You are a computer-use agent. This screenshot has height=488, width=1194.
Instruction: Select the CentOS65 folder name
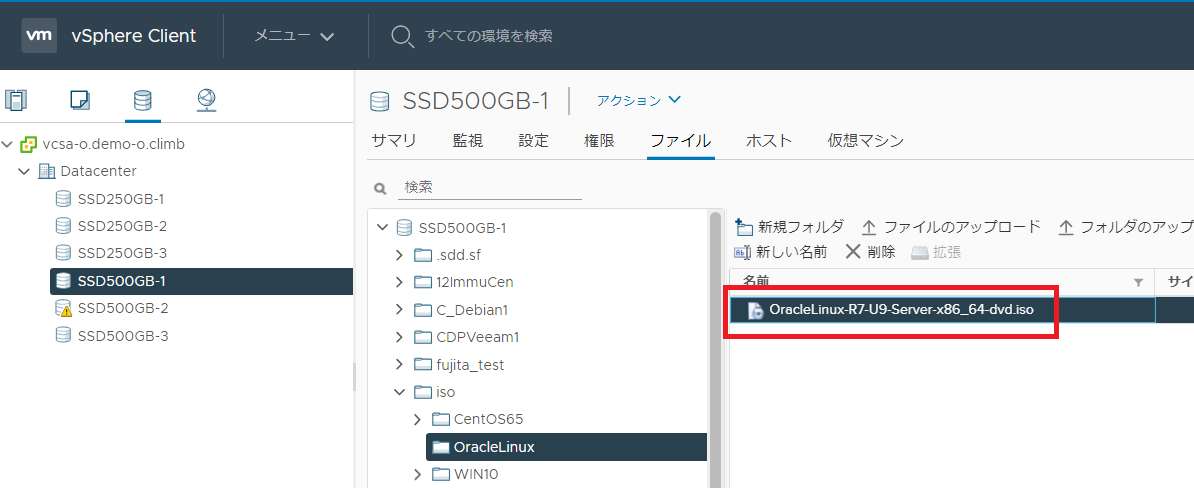pyautogui.click(x=488, y=419)
